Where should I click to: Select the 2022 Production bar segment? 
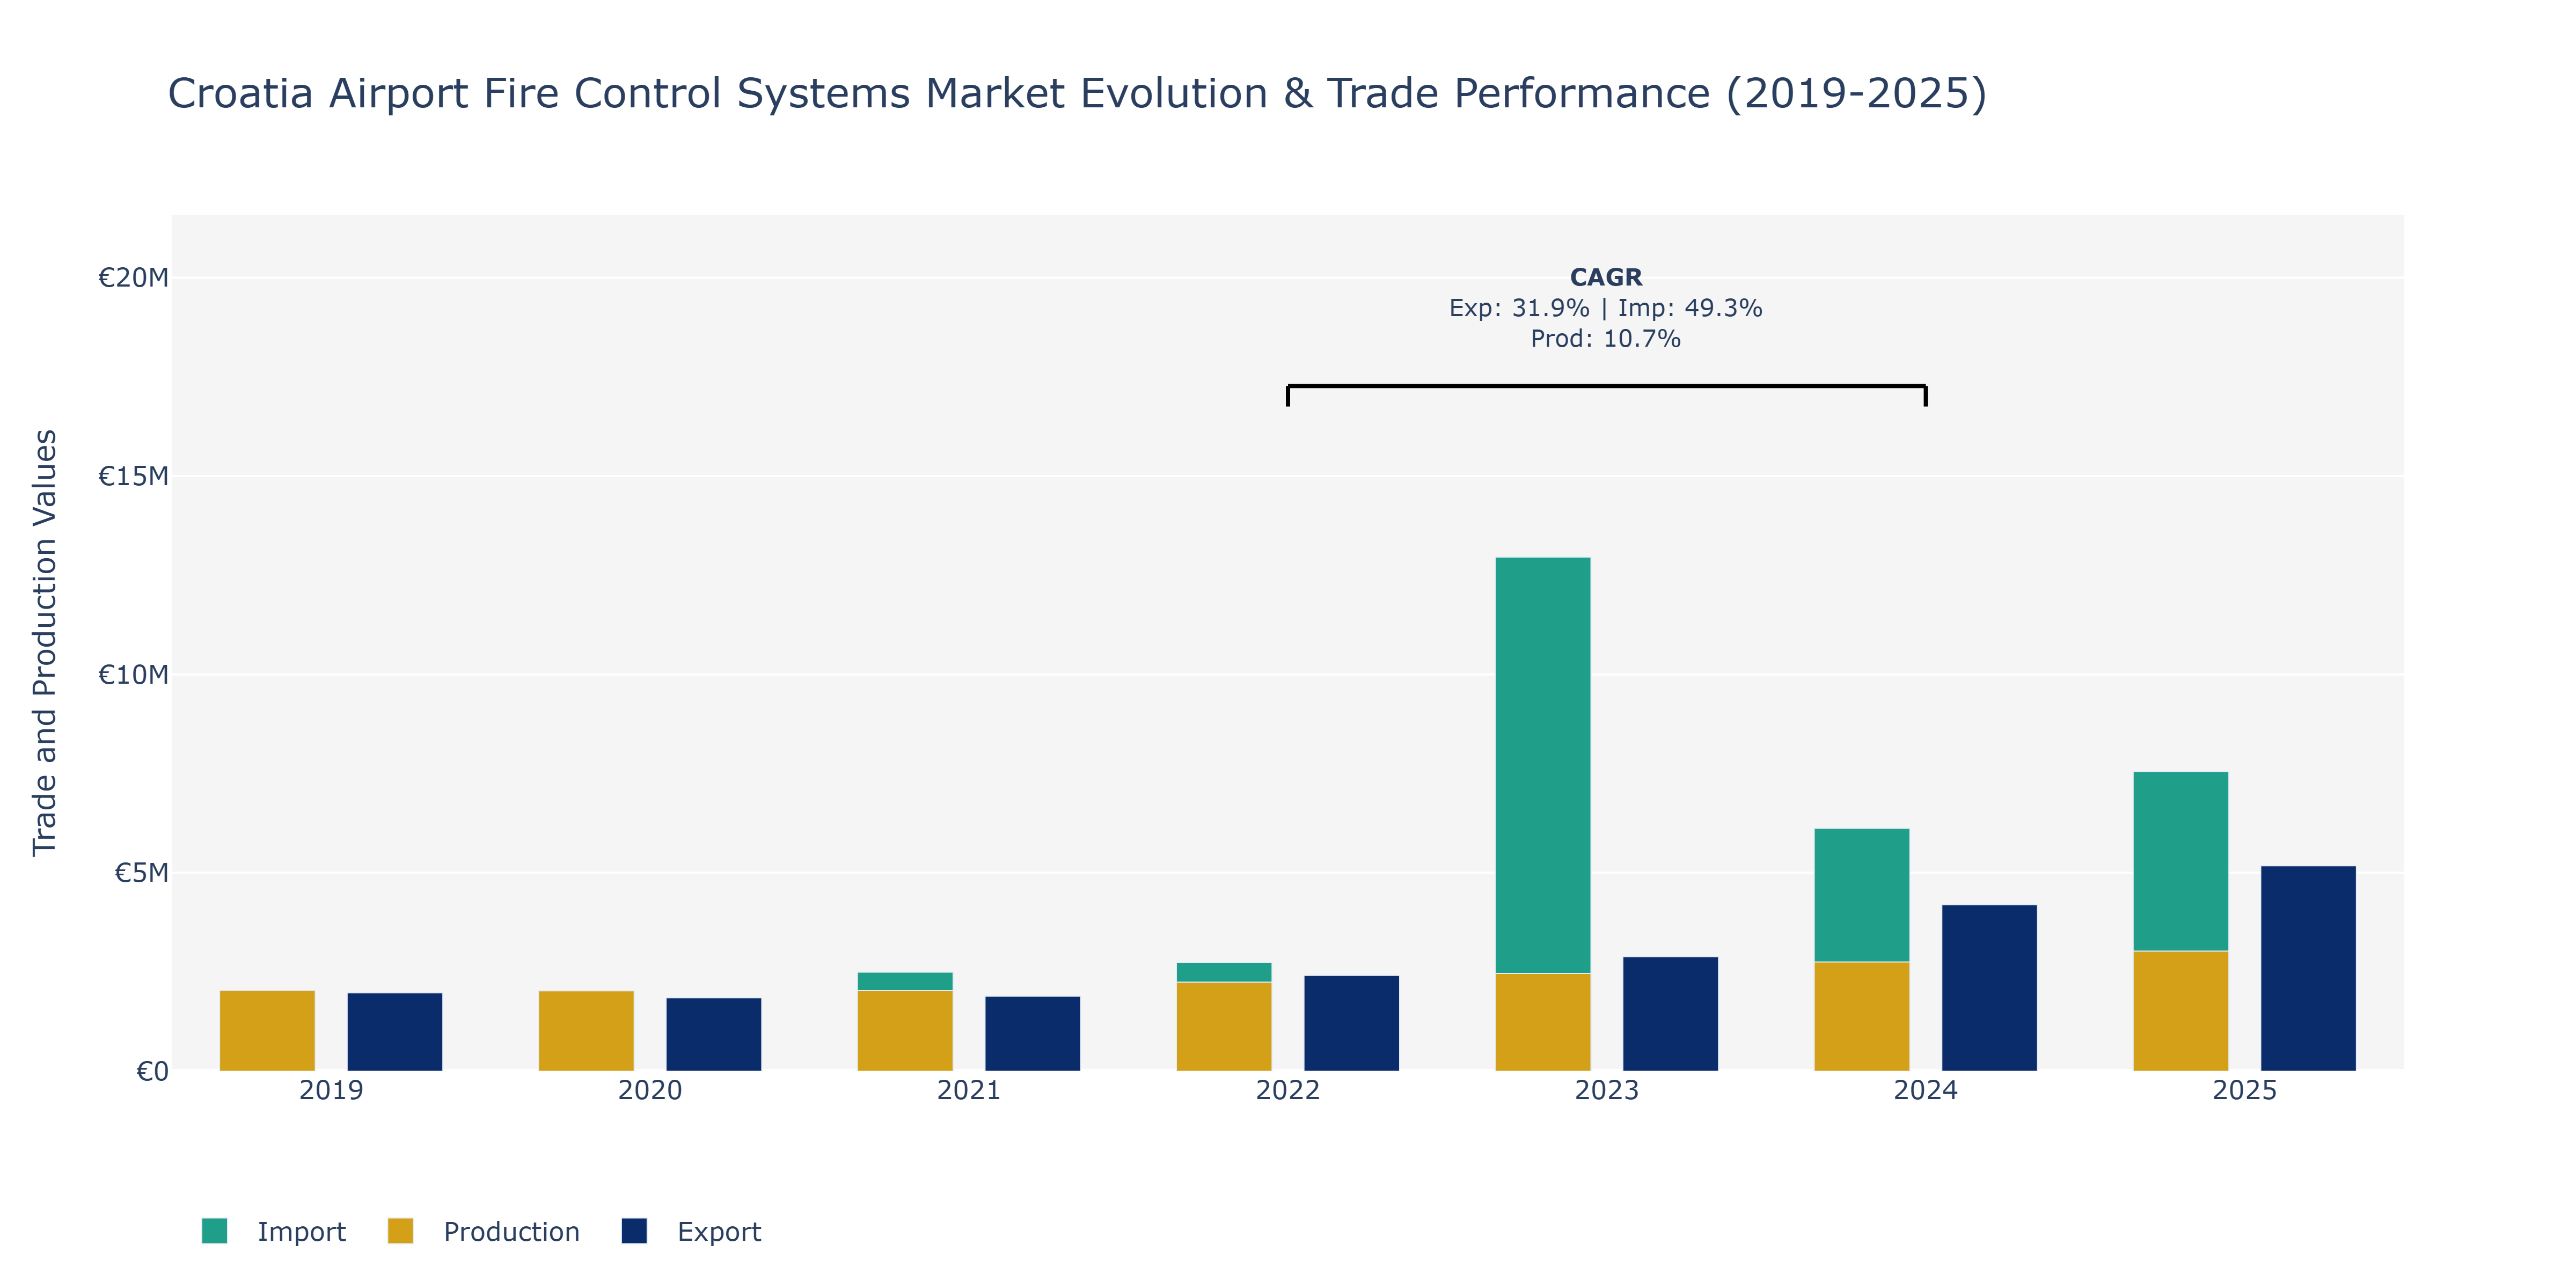tap(1224, 1026)
